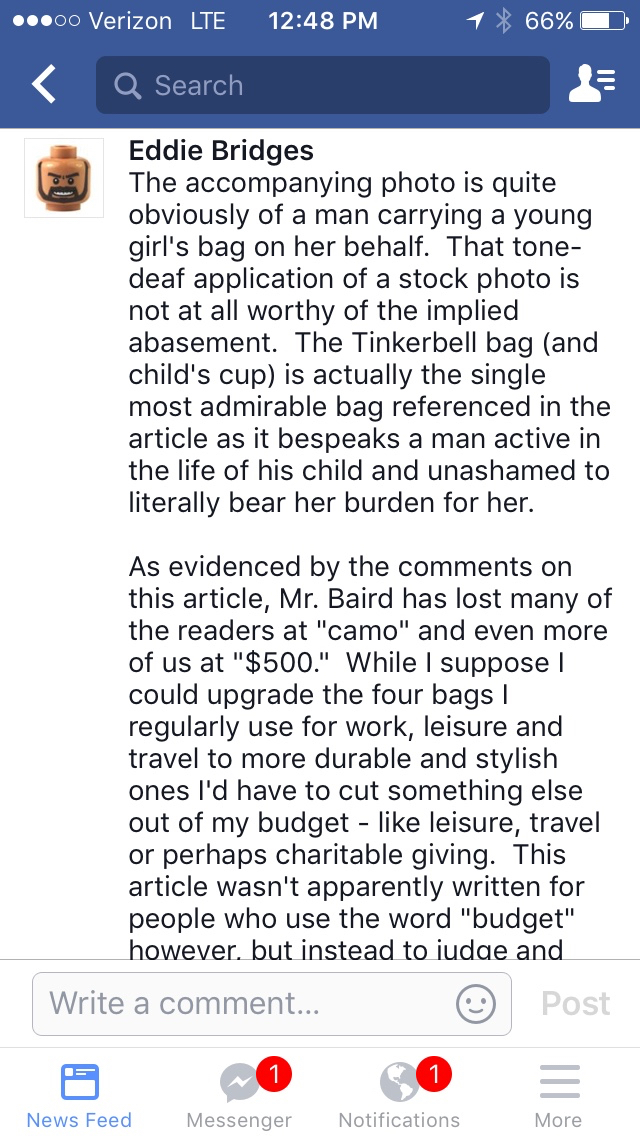The height and width of the screenshot is (1136, 640).
Task: Tap the back arrow in the header
Action: [x=44, y=85]
